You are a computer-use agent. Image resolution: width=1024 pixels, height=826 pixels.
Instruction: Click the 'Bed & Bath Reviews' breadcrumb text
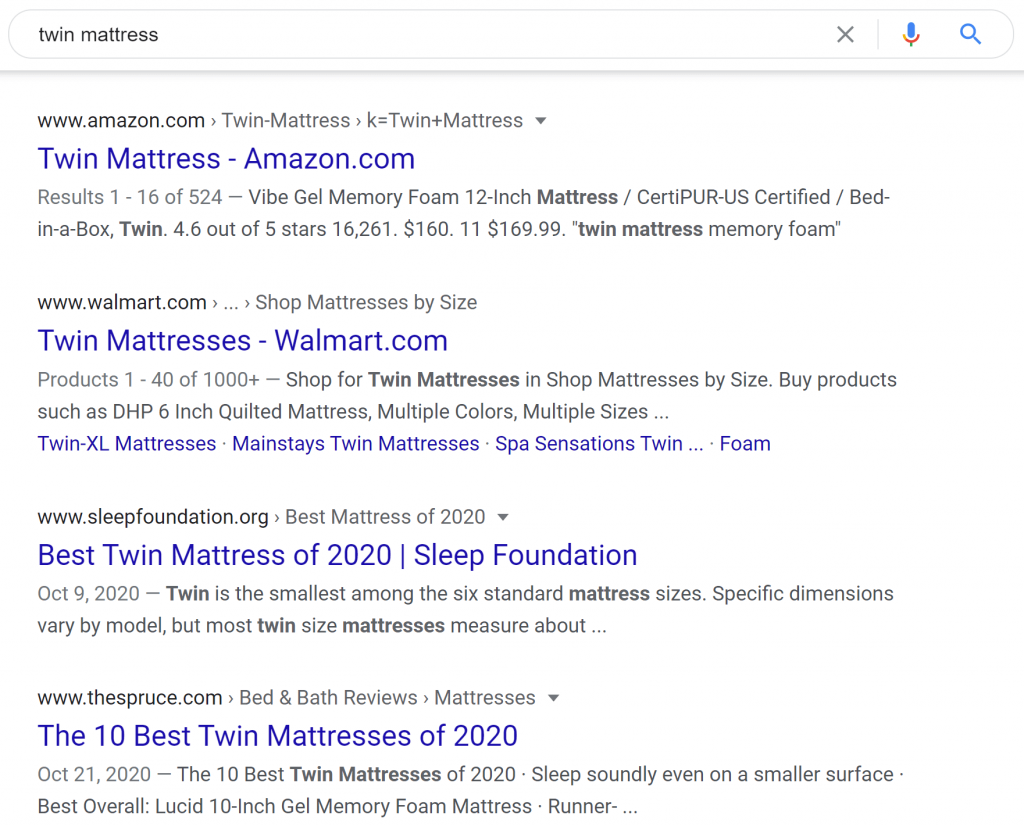click(328, 698)
